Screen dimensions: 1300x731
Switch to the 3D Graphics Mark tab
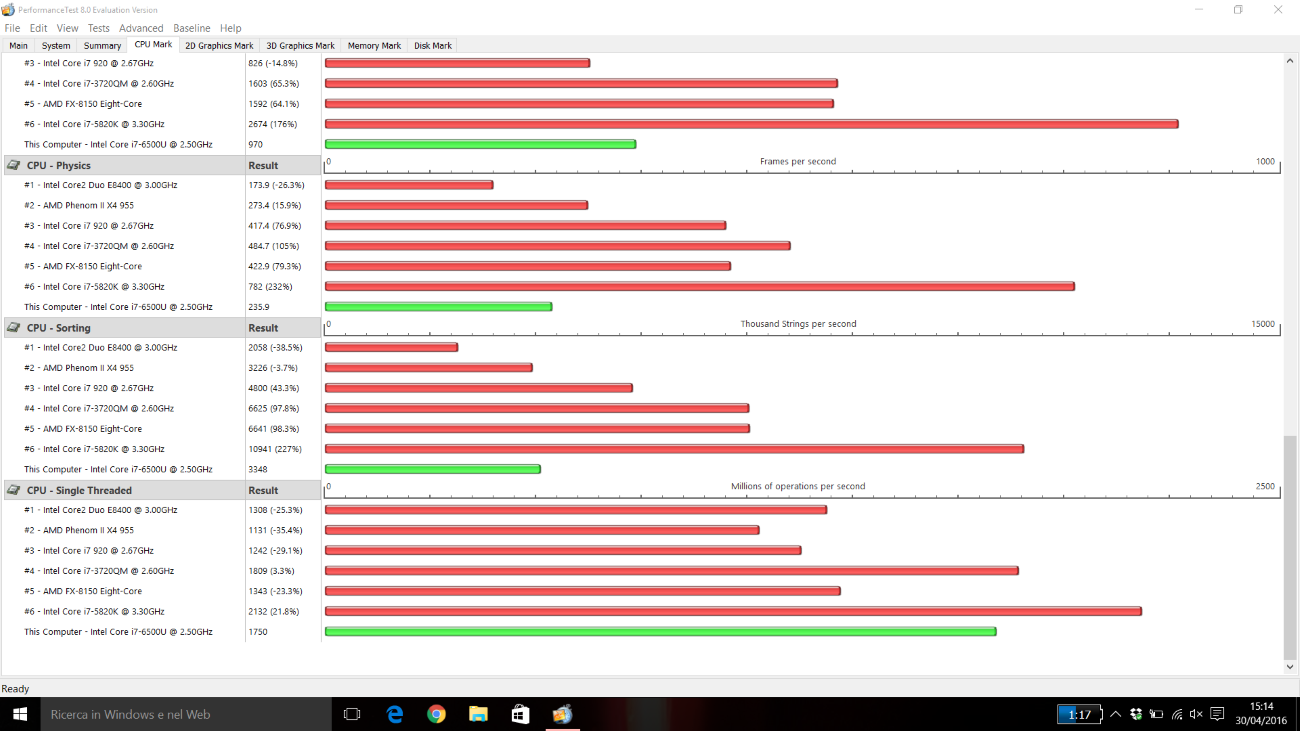pos(300,45)
